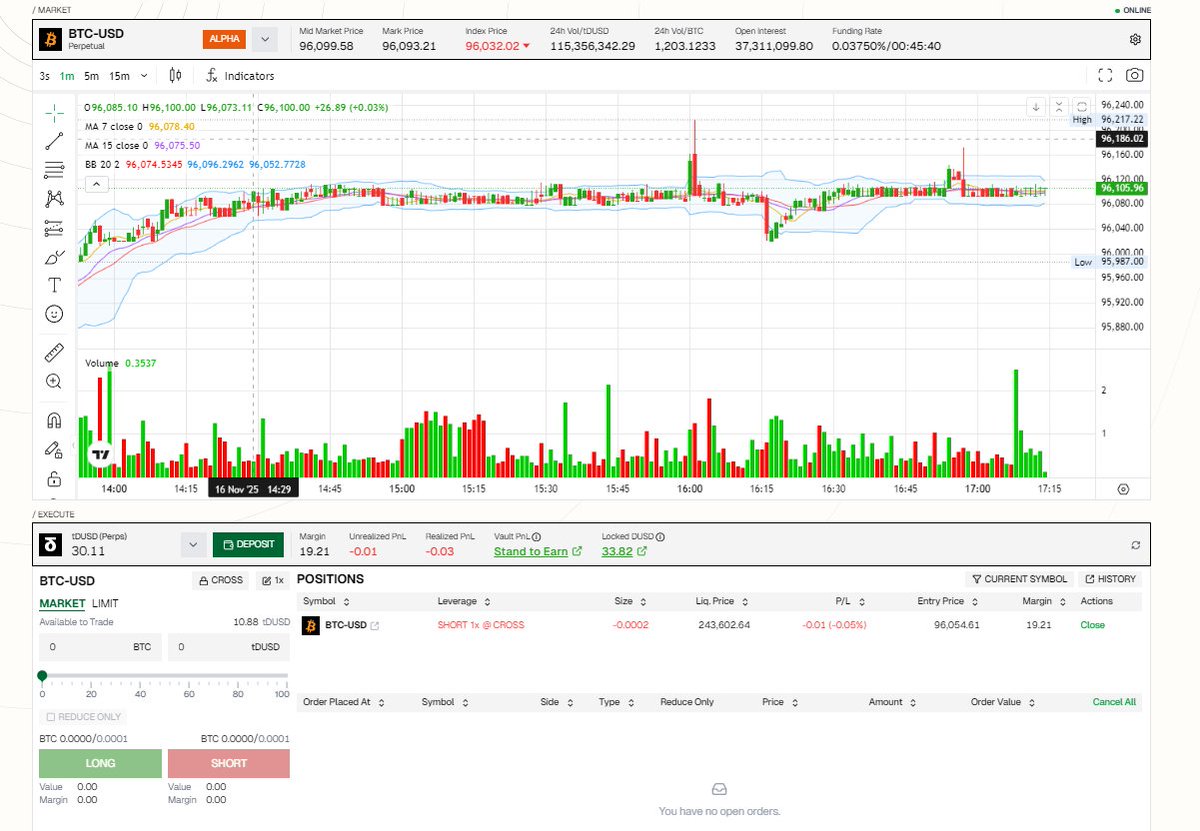Switch to the 5m timeframe
This screenshot has height=831, width=1200.
point(91,76)
